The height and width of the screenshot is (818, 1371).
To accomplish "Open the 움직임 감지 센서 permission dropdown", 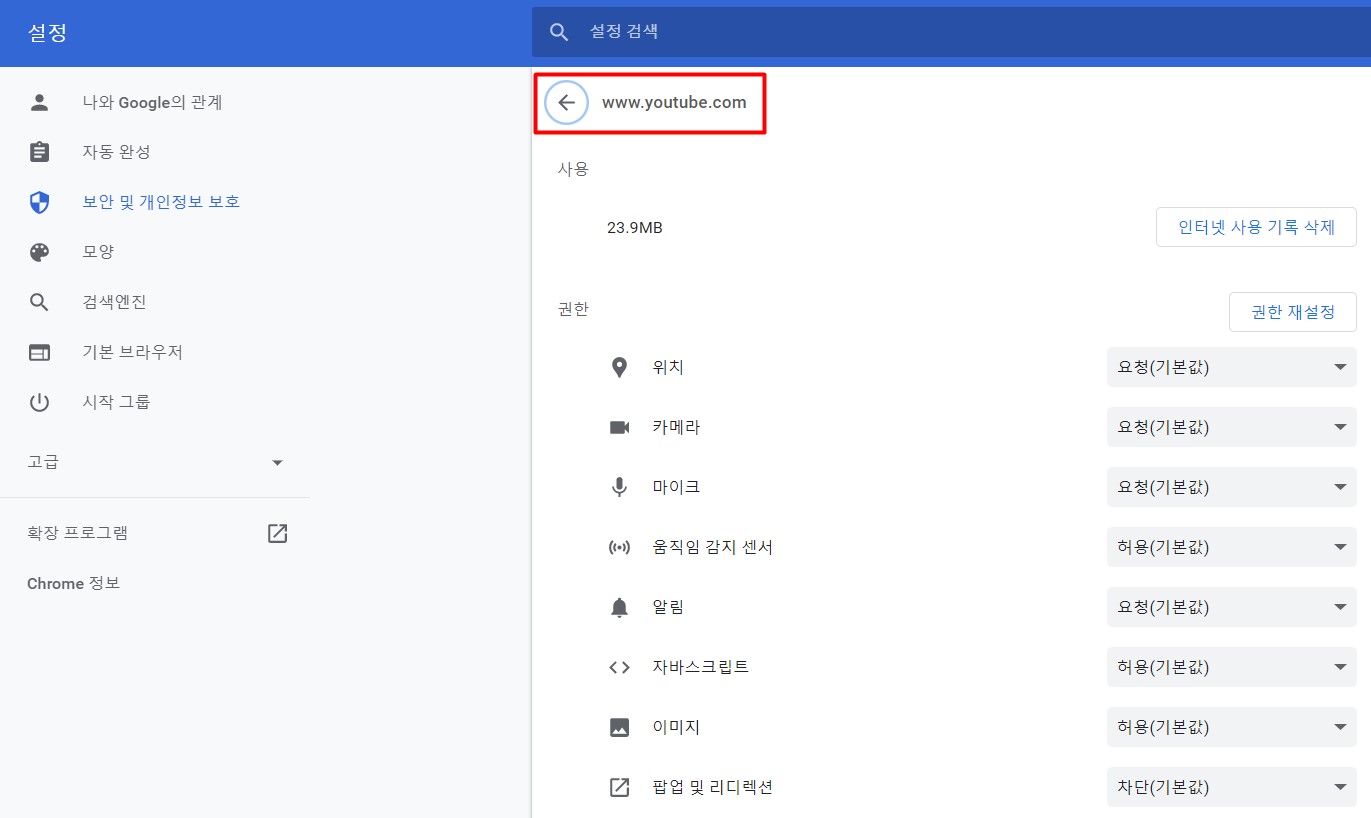I will [1231, 547].
